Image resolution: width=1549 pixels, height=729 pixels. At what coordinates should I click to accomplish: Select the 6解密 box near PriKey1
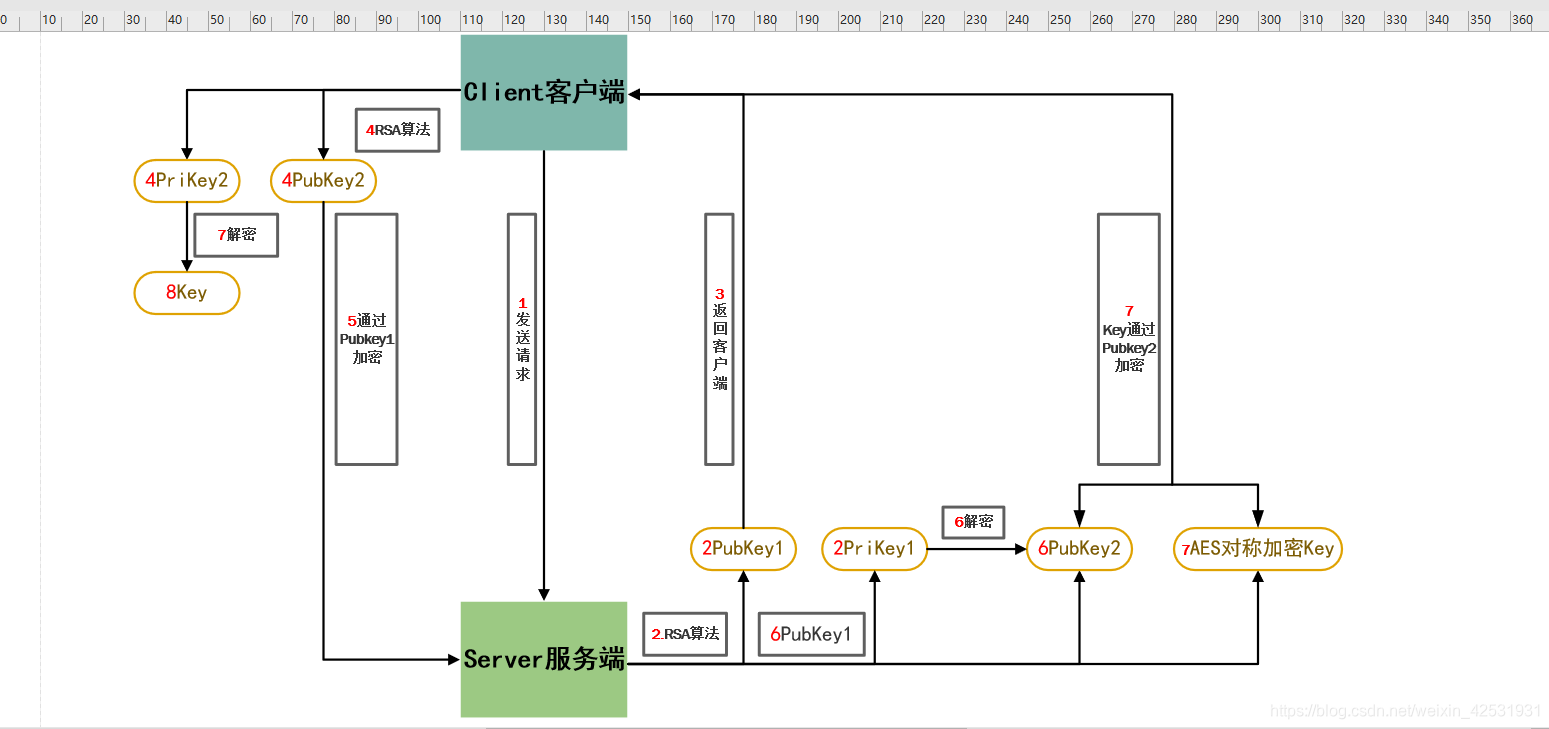[x=973, y=522]
